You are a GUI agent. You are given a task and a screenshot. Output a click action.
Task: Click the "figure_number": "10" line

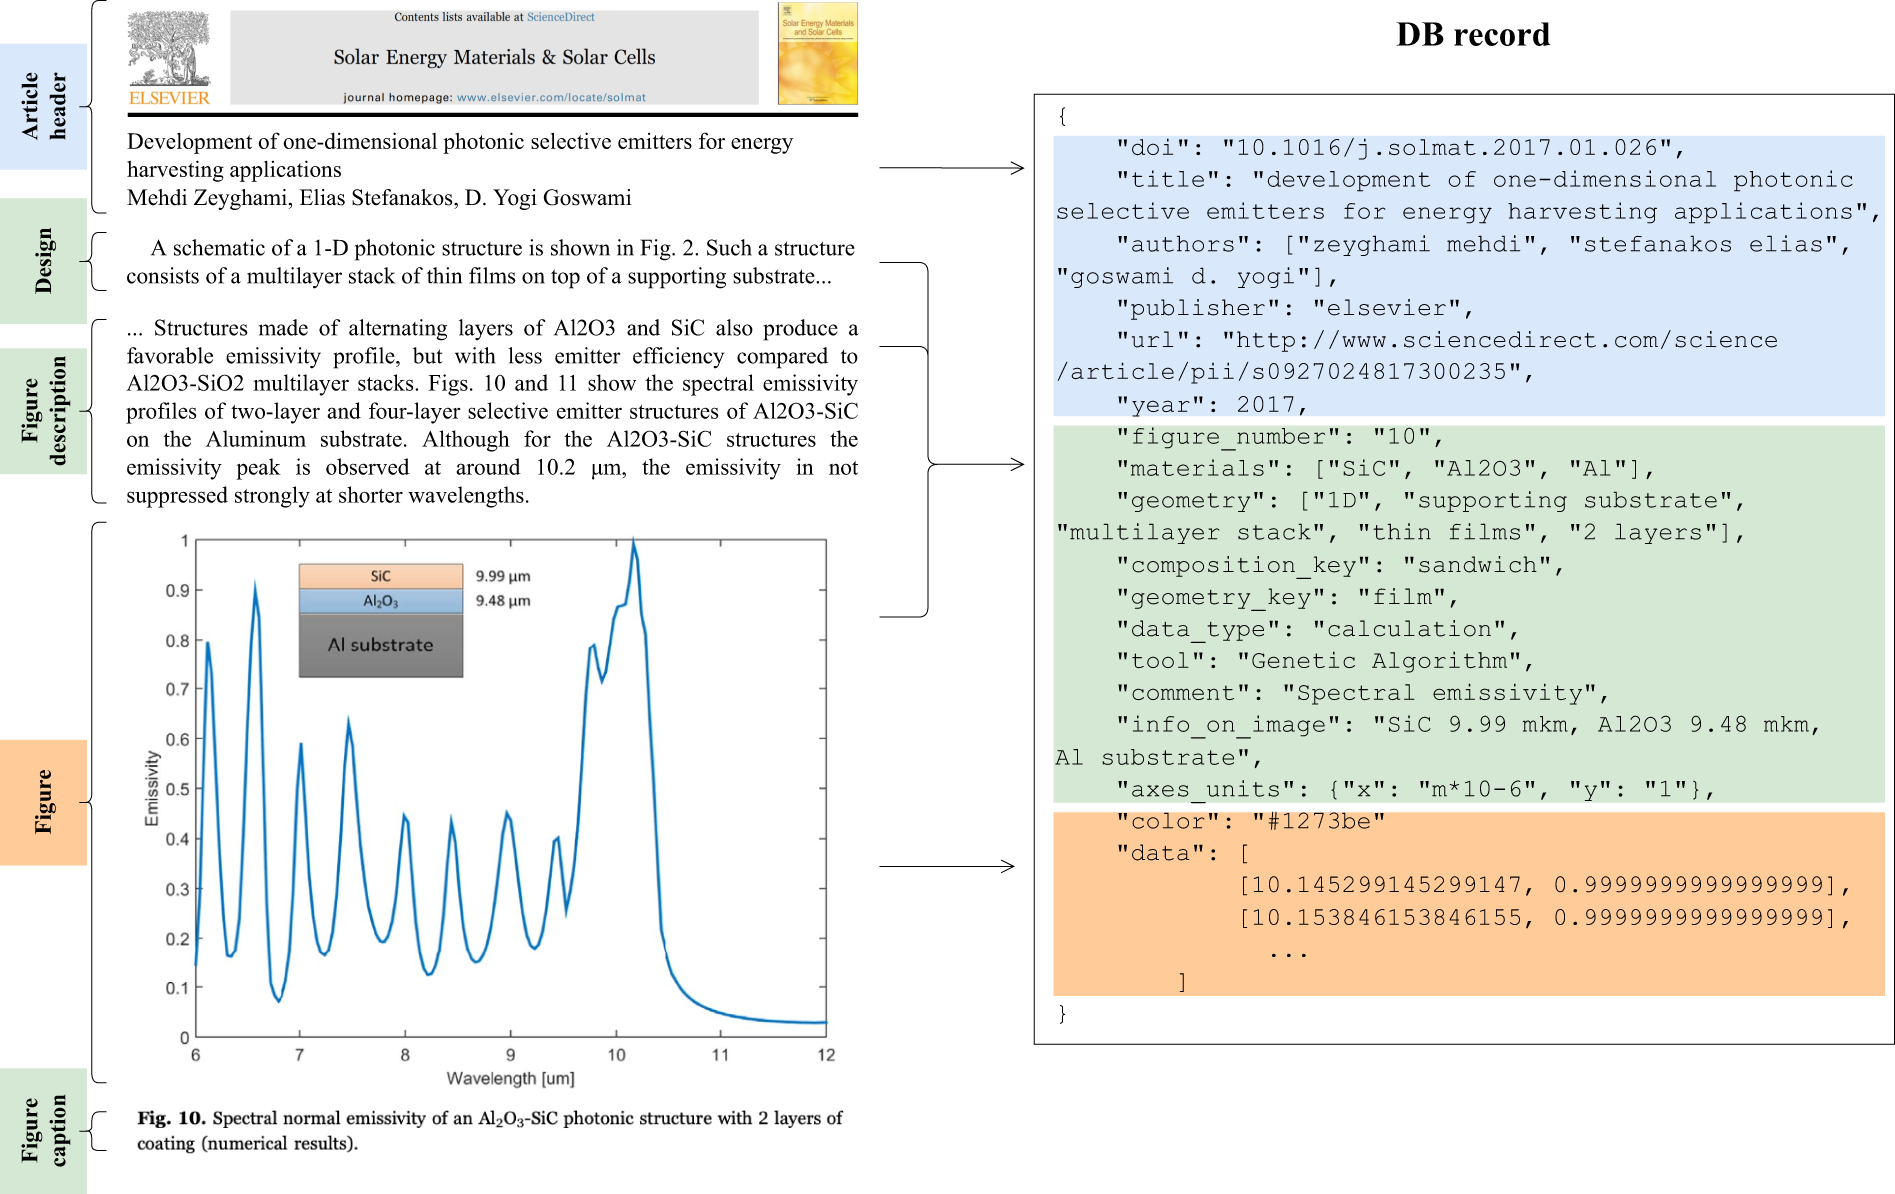1280,437
